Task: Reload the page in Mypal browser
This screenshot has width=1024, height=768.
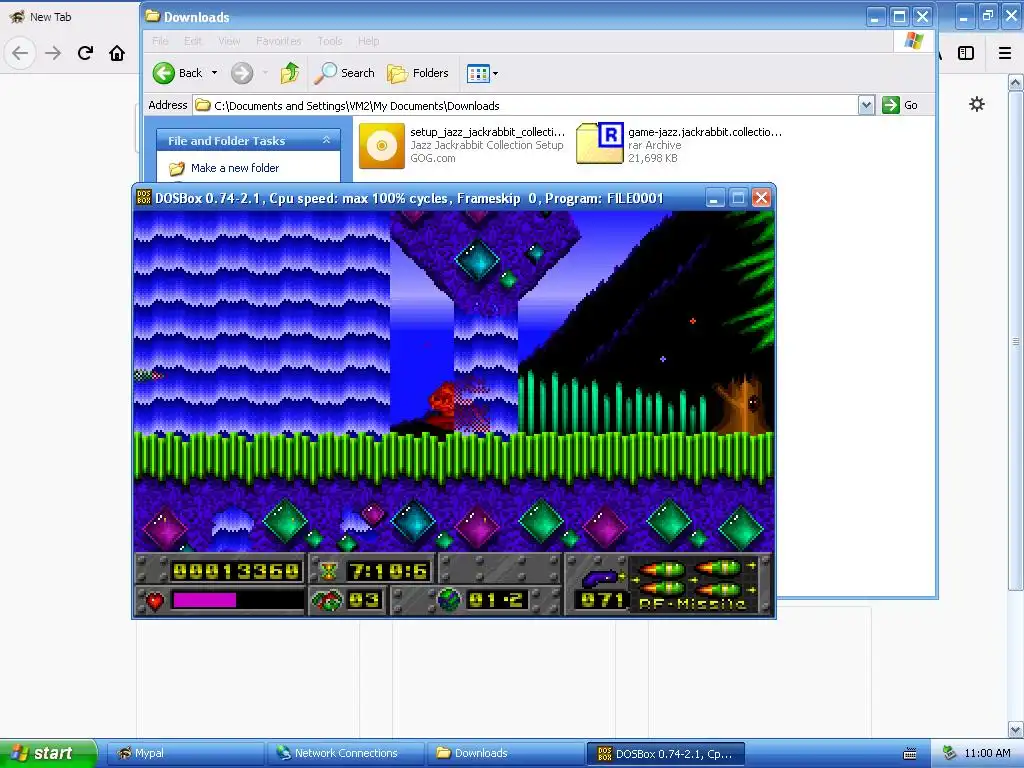Action: [85, 53]
